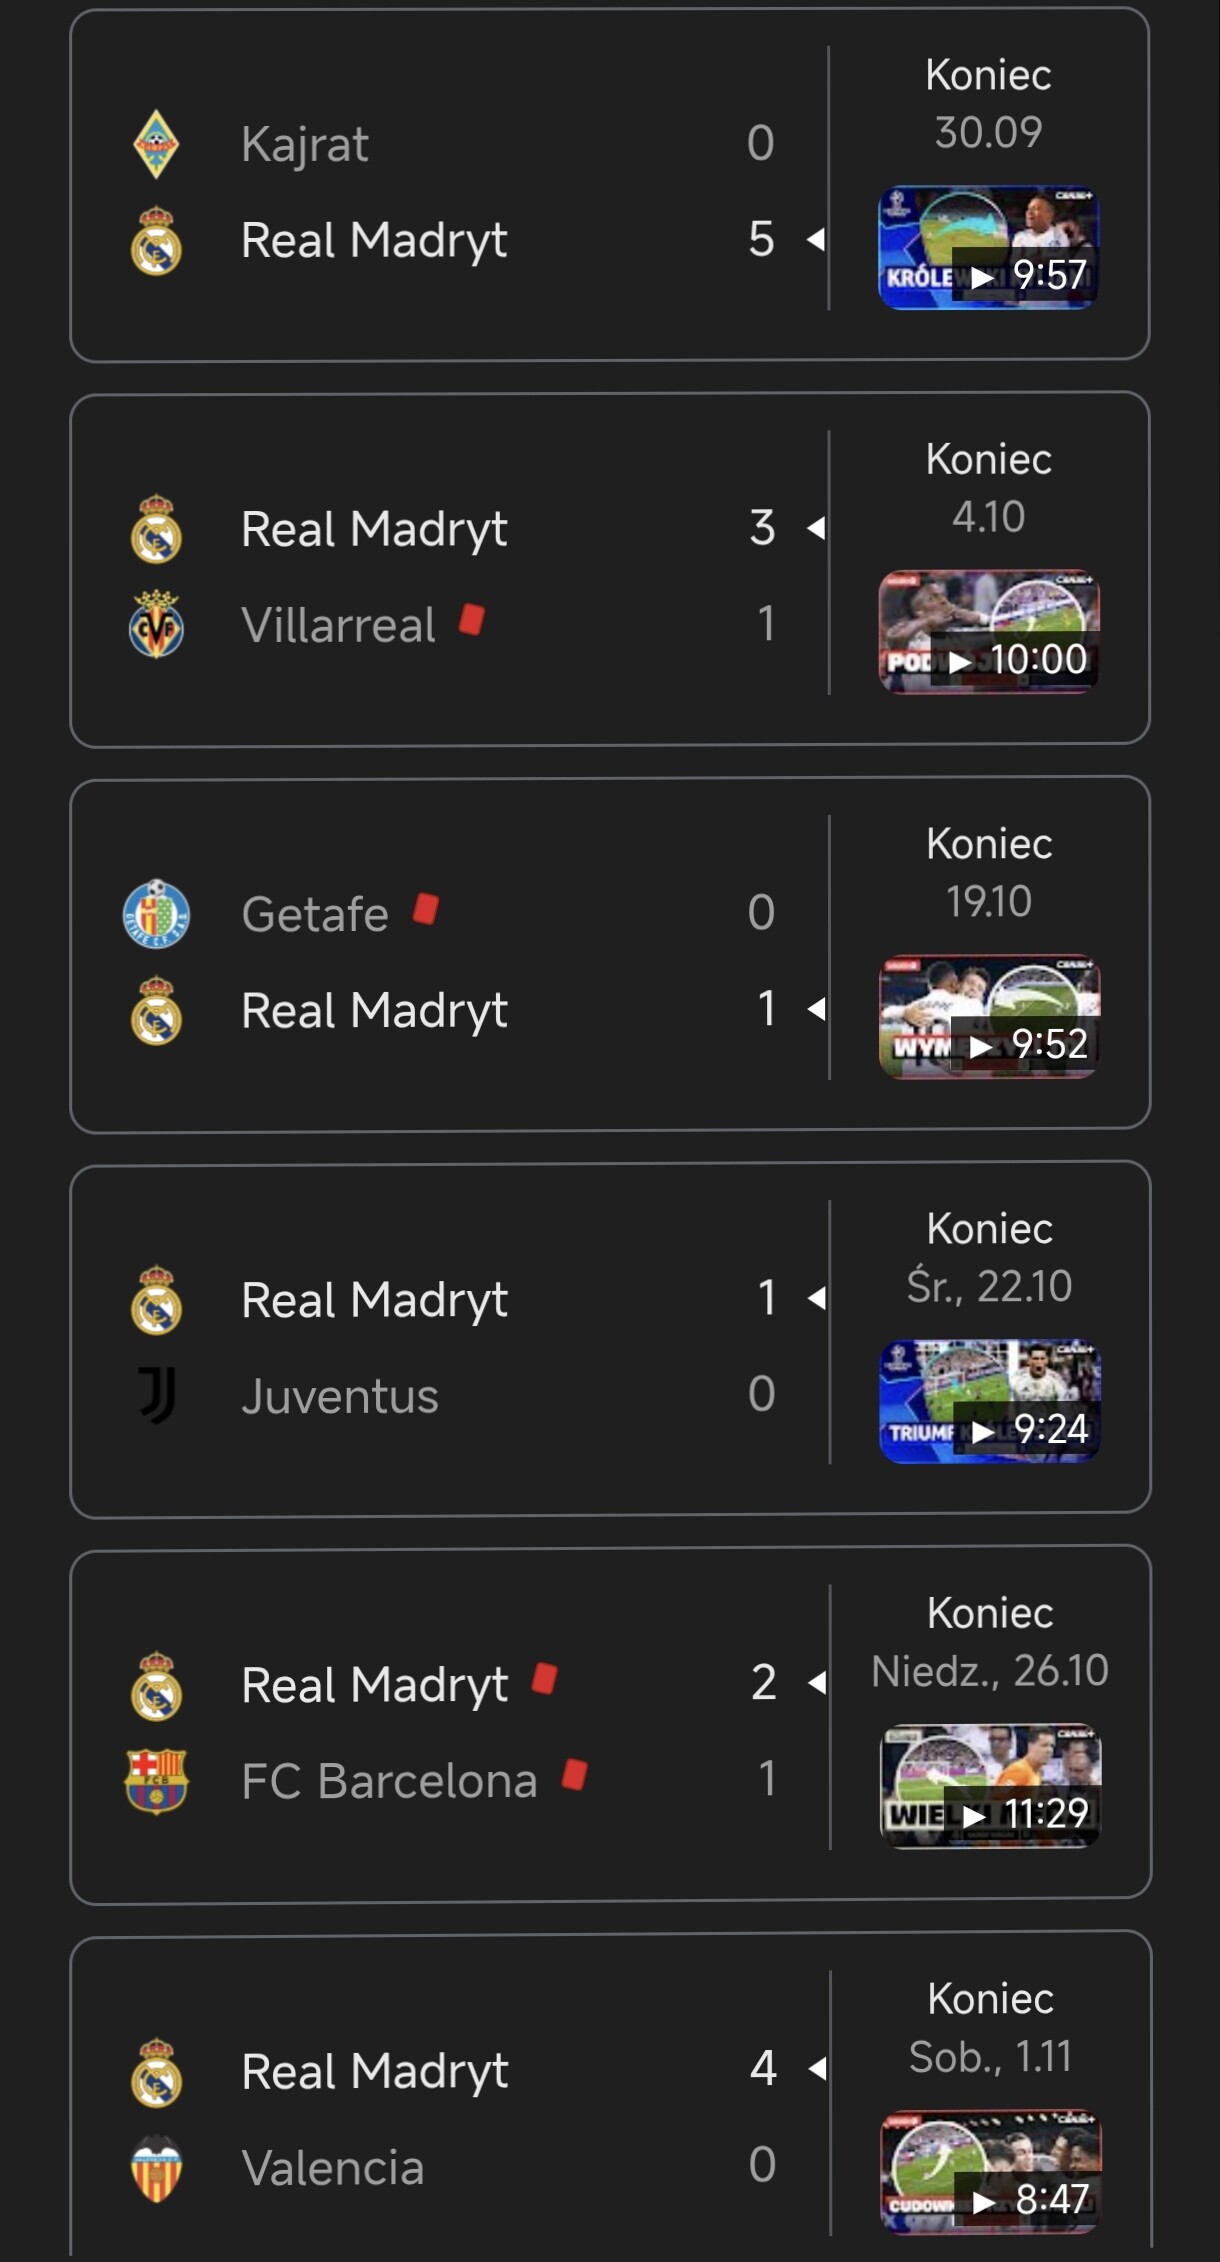Play the 8:47 Valencia highlights video
The image size is (1220, 2262).
coord(990,2171)
